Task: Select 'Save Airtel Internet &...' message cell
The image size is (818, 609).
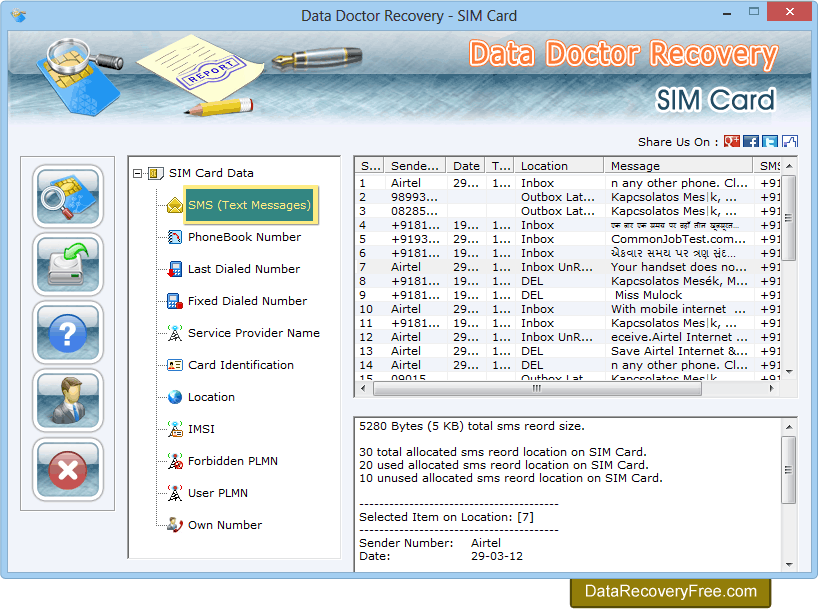Action: [x=679, y=351]
